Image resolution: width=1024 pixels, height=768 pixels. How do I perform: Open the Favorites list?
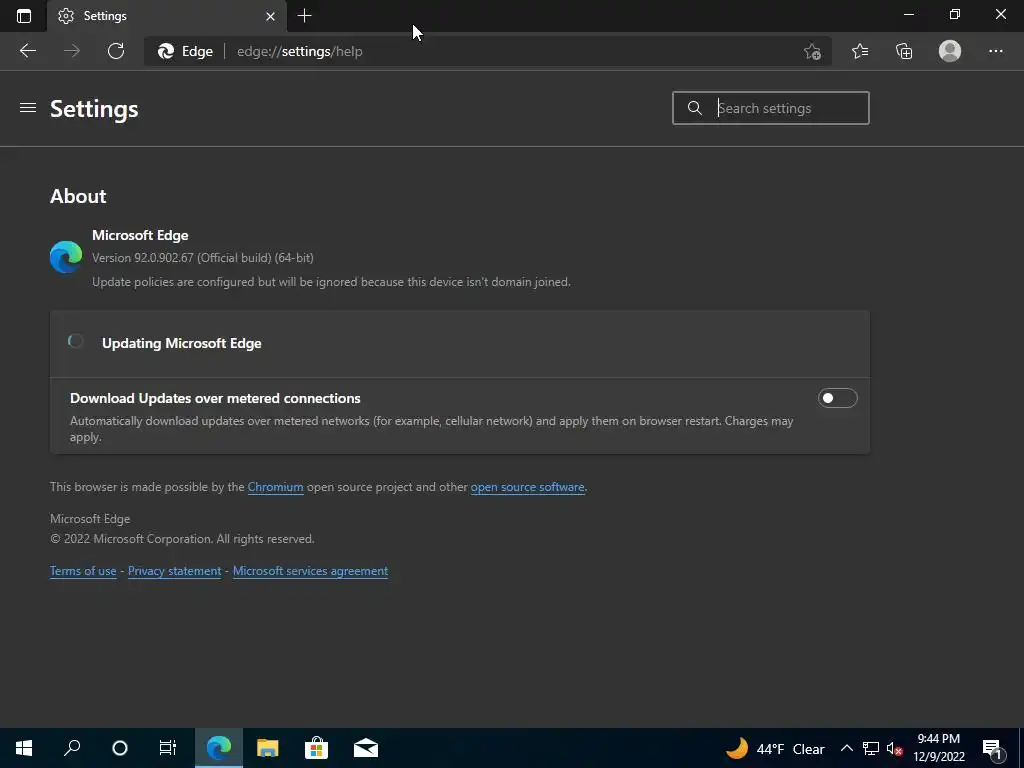pyautogui.click(x=860, y=51)
